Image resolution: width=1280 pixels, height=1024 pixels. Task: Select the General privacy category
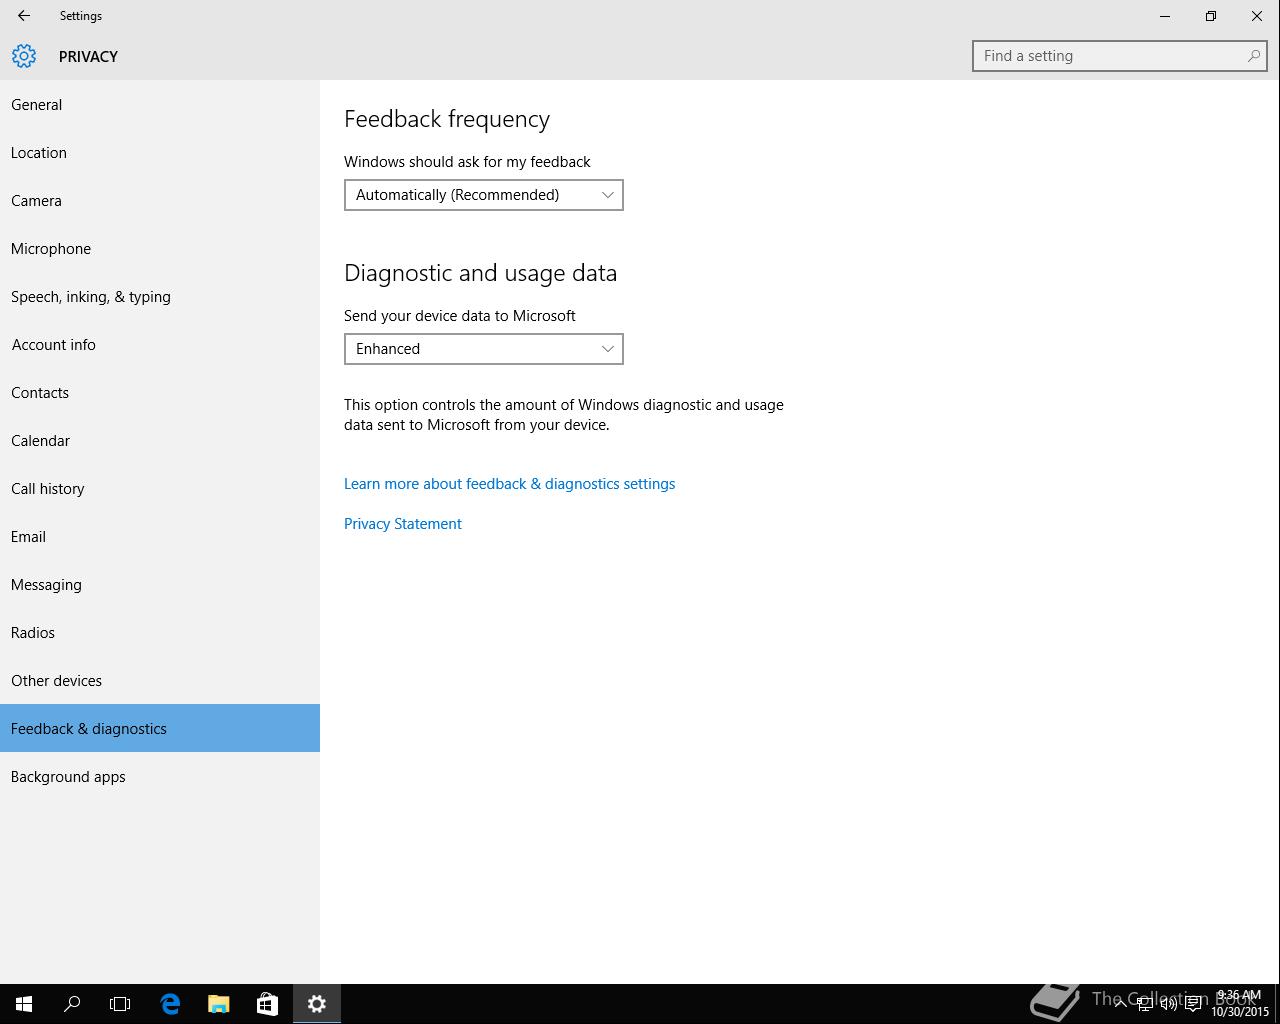point(160,105)
